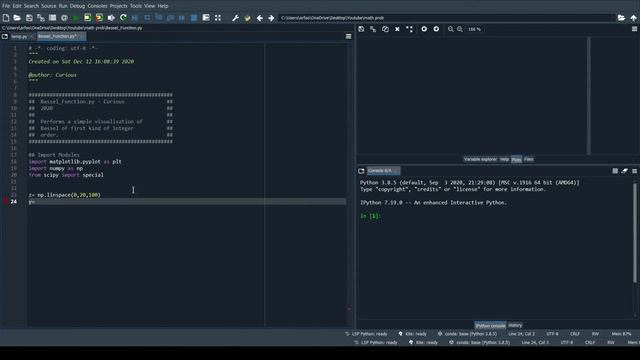This screenshot has height=360, width=640.
Task: Click the 'from scipy import special' line
Action: (x=66, y=175)
